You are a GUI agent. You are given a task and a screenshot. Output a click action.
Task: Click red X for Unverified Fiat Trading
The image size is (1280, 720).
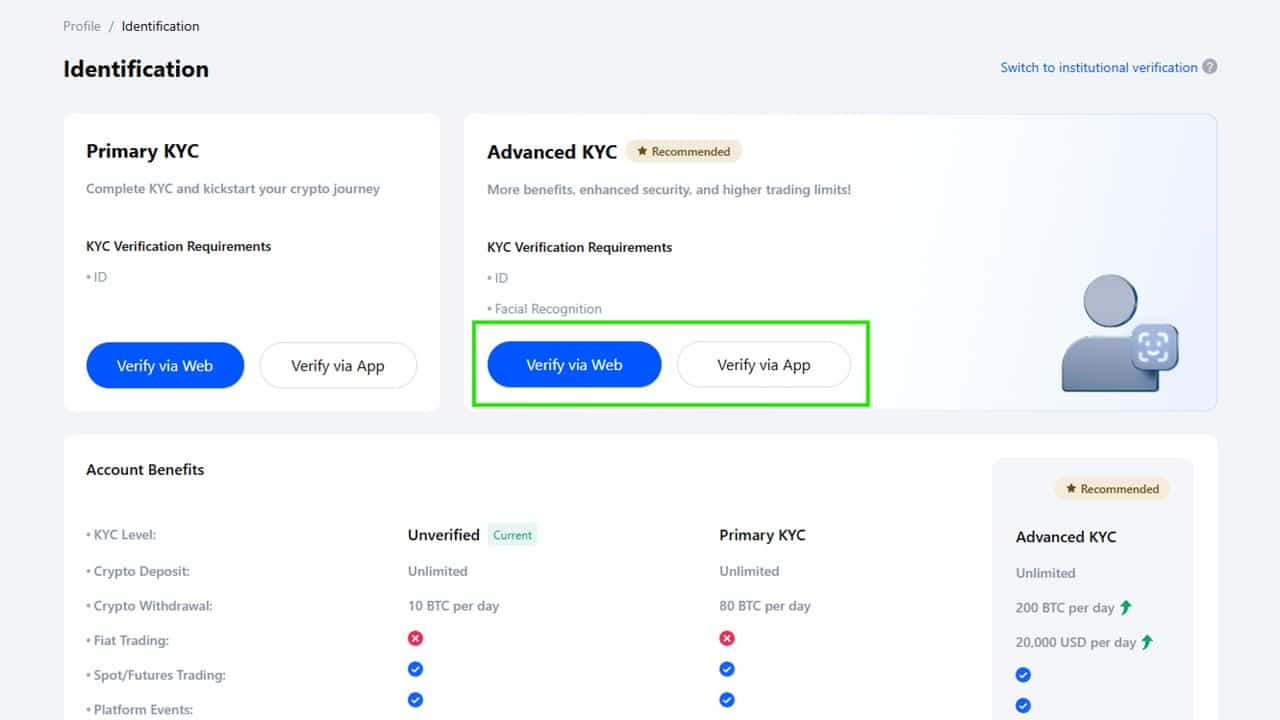pos(415,638)
